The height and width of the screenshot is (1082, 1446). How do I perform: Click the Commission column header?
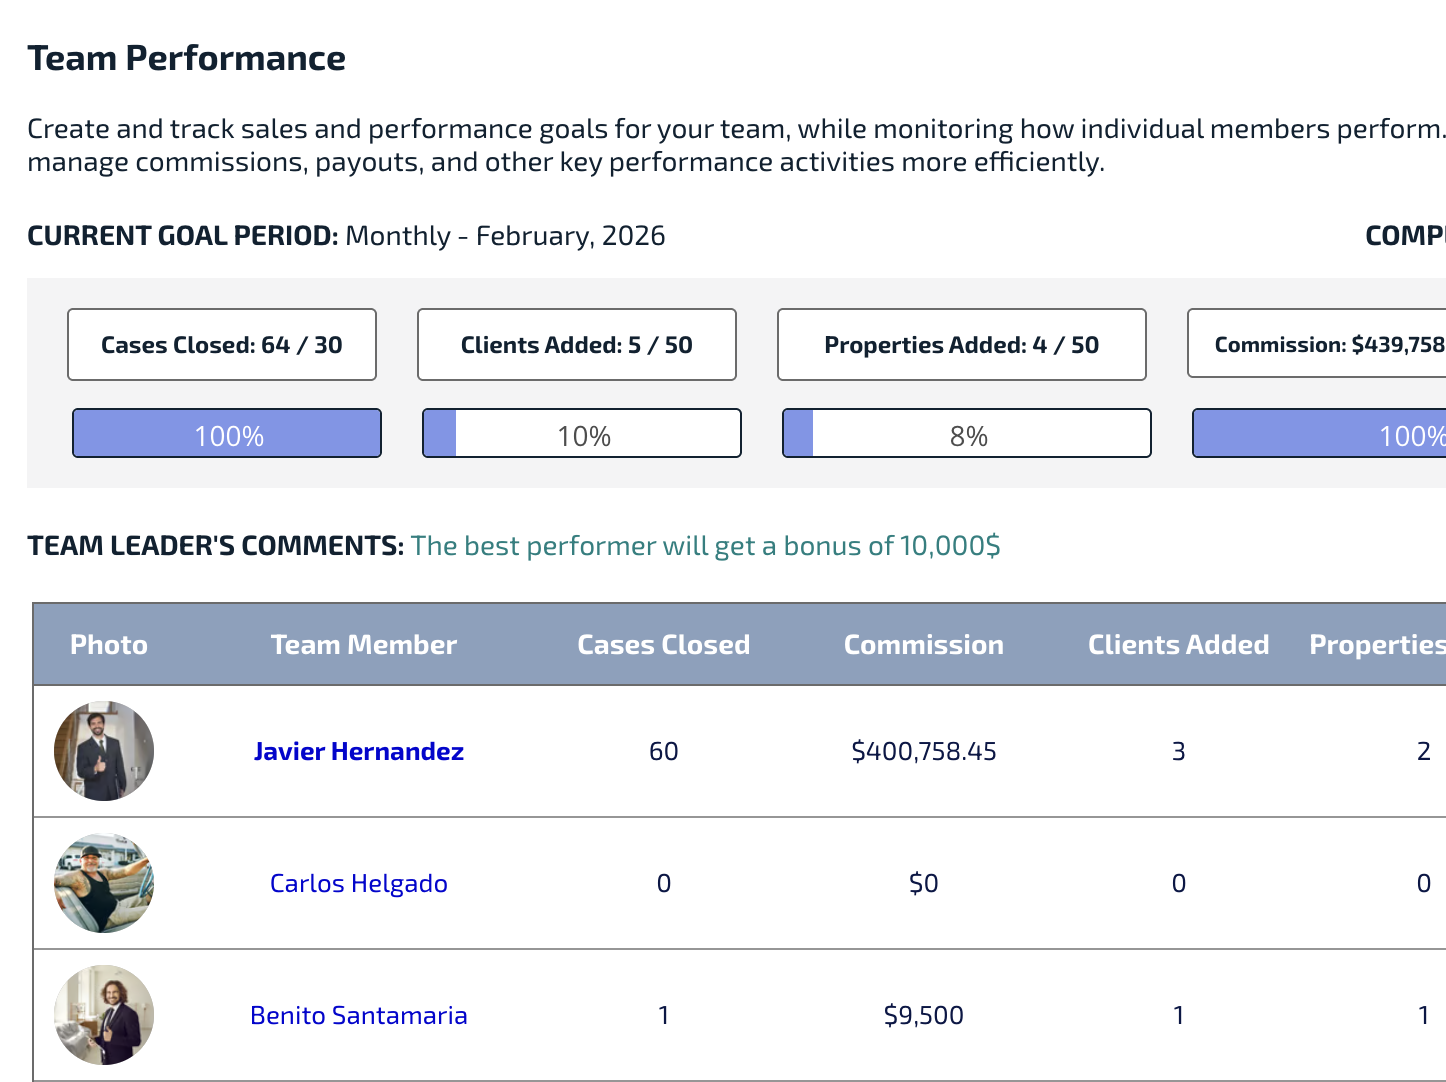[x=923, y=645]
